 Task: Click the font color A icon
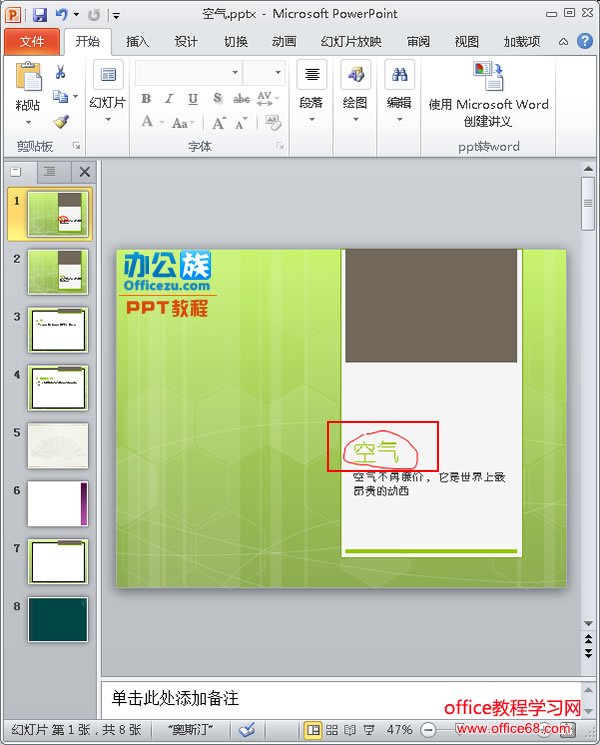tap(147, 122)
